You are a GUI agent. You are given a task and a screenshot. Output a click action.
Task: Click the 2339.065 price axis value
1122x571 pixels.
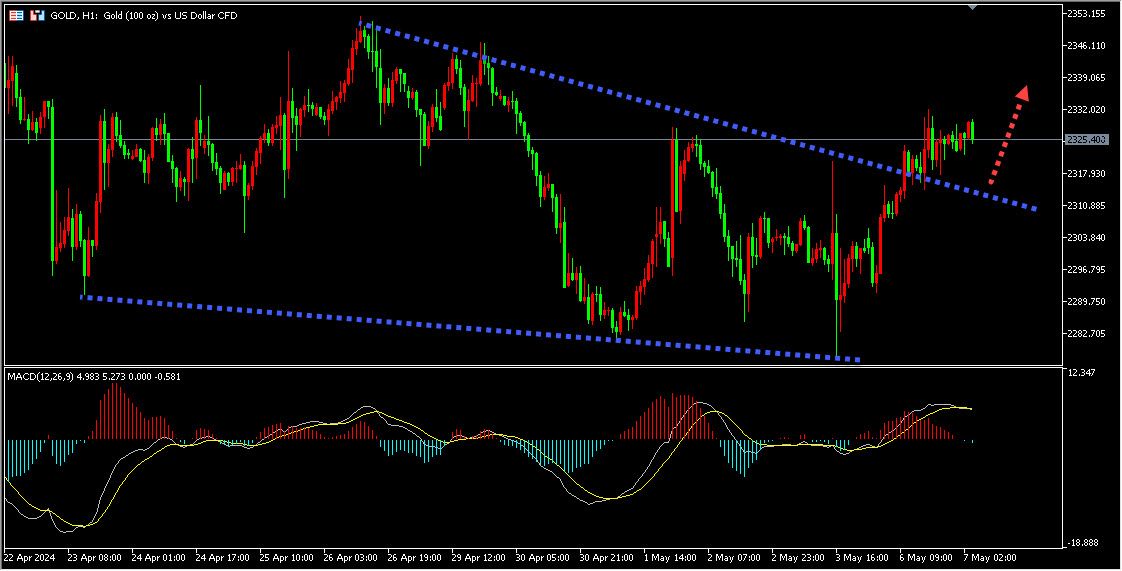tap(1086, 78)
